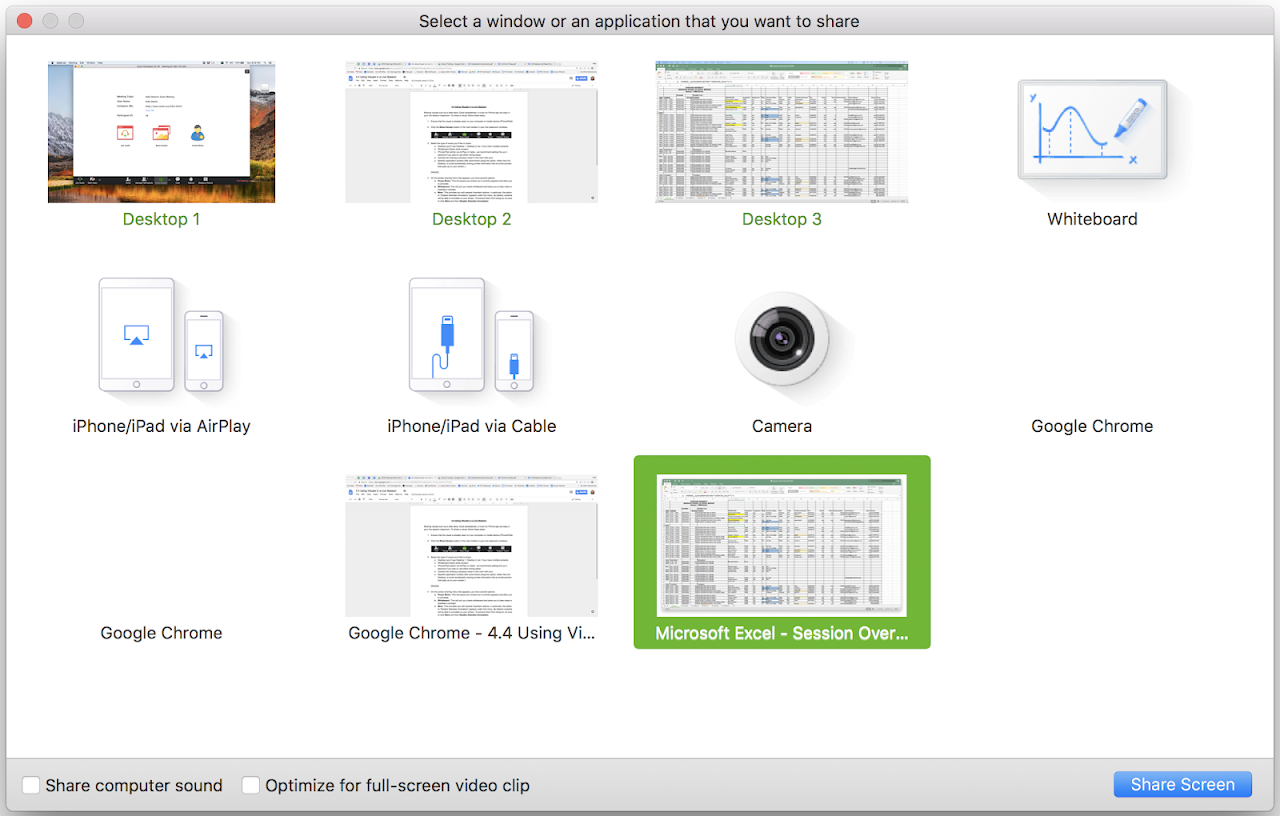Enable Share computer sound
This screenshot has height=816, width=1280.
click(x=30, y=785)
